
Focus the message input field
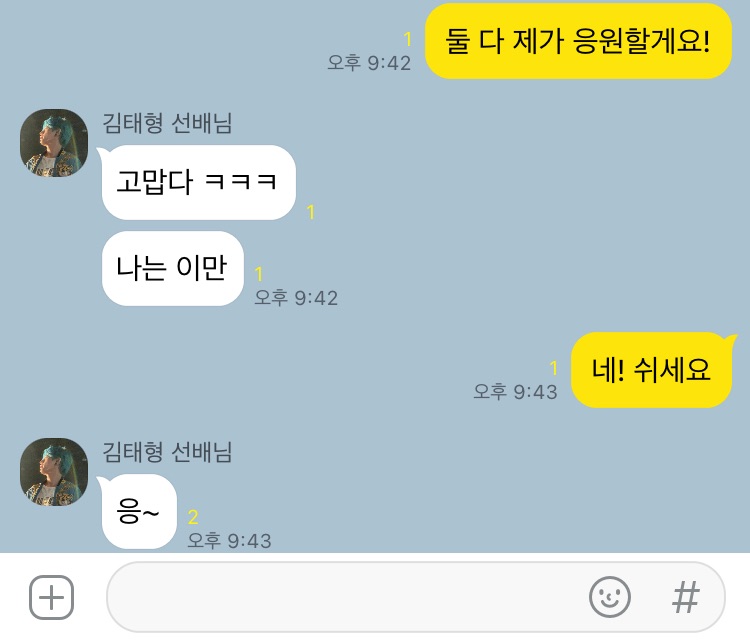pos(415,597)
